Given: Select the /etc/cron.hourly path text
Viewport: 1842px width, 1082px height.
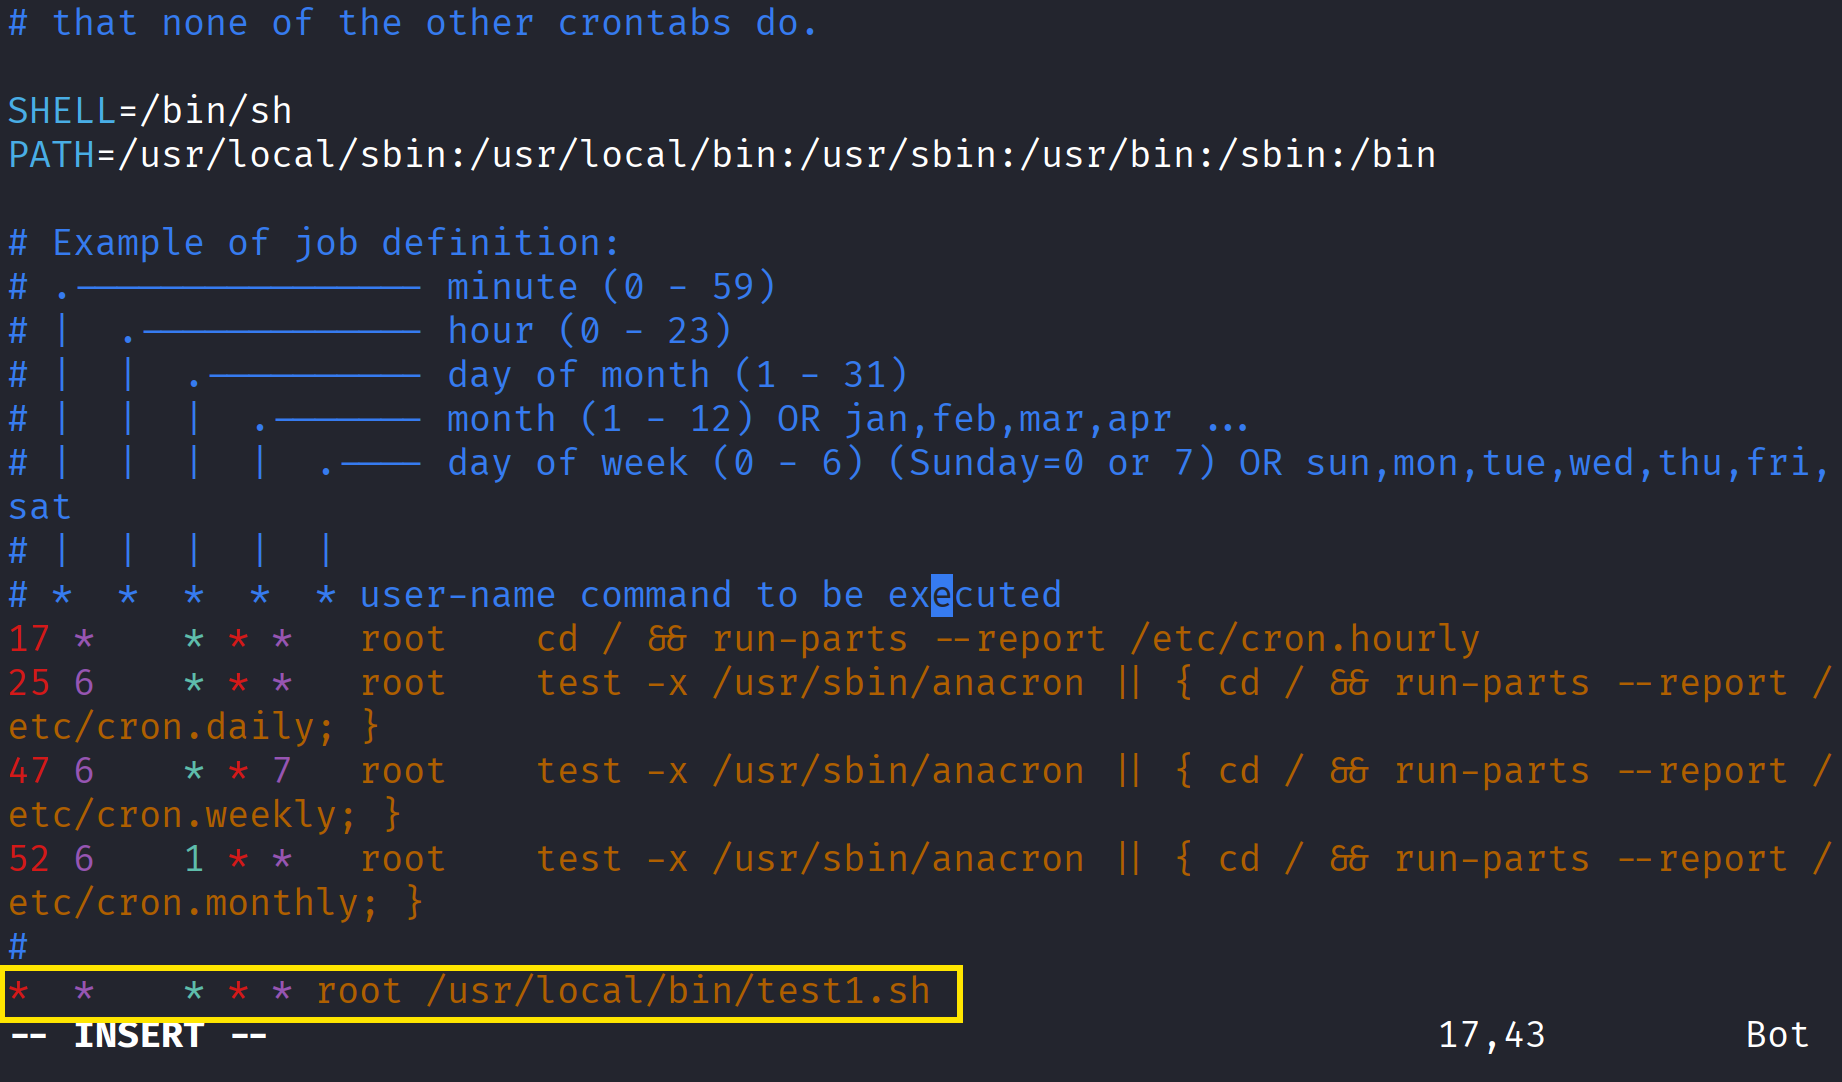Looking at the screenshot, I should [1304, 639].
